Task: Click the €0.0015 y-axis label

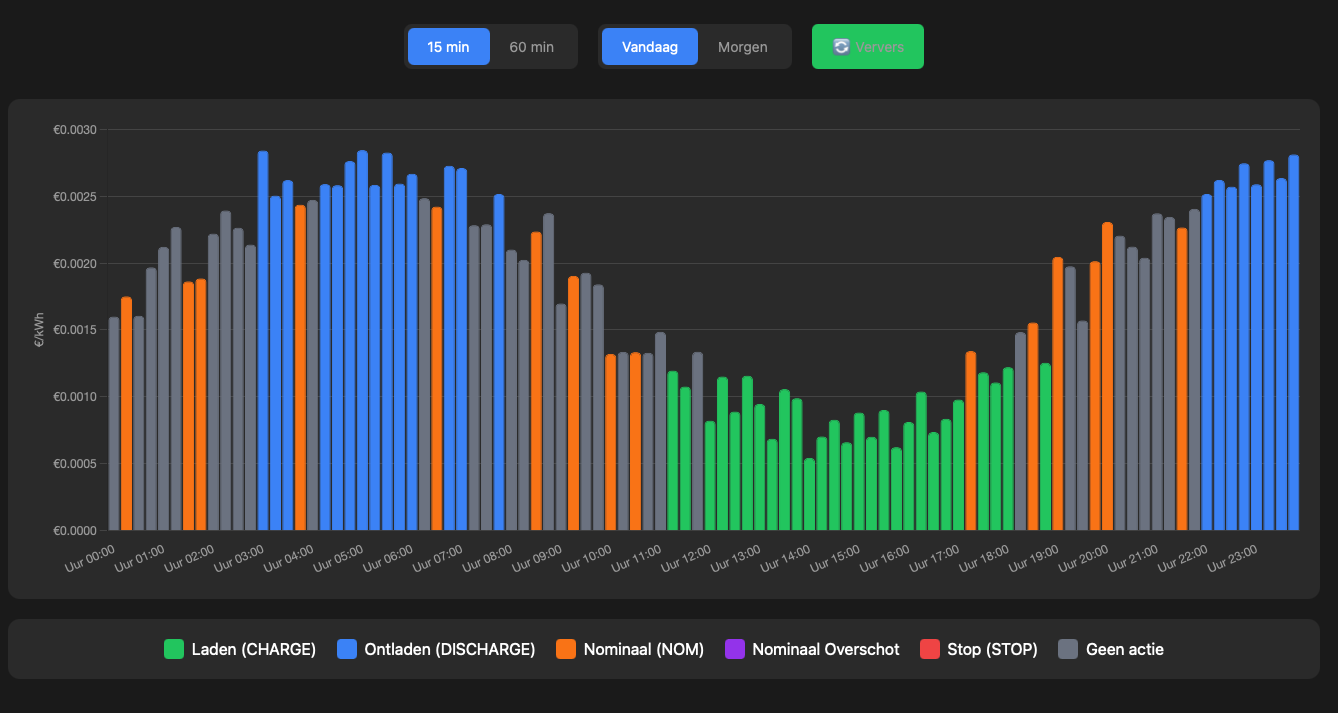Action: click(x=75, y=330)
